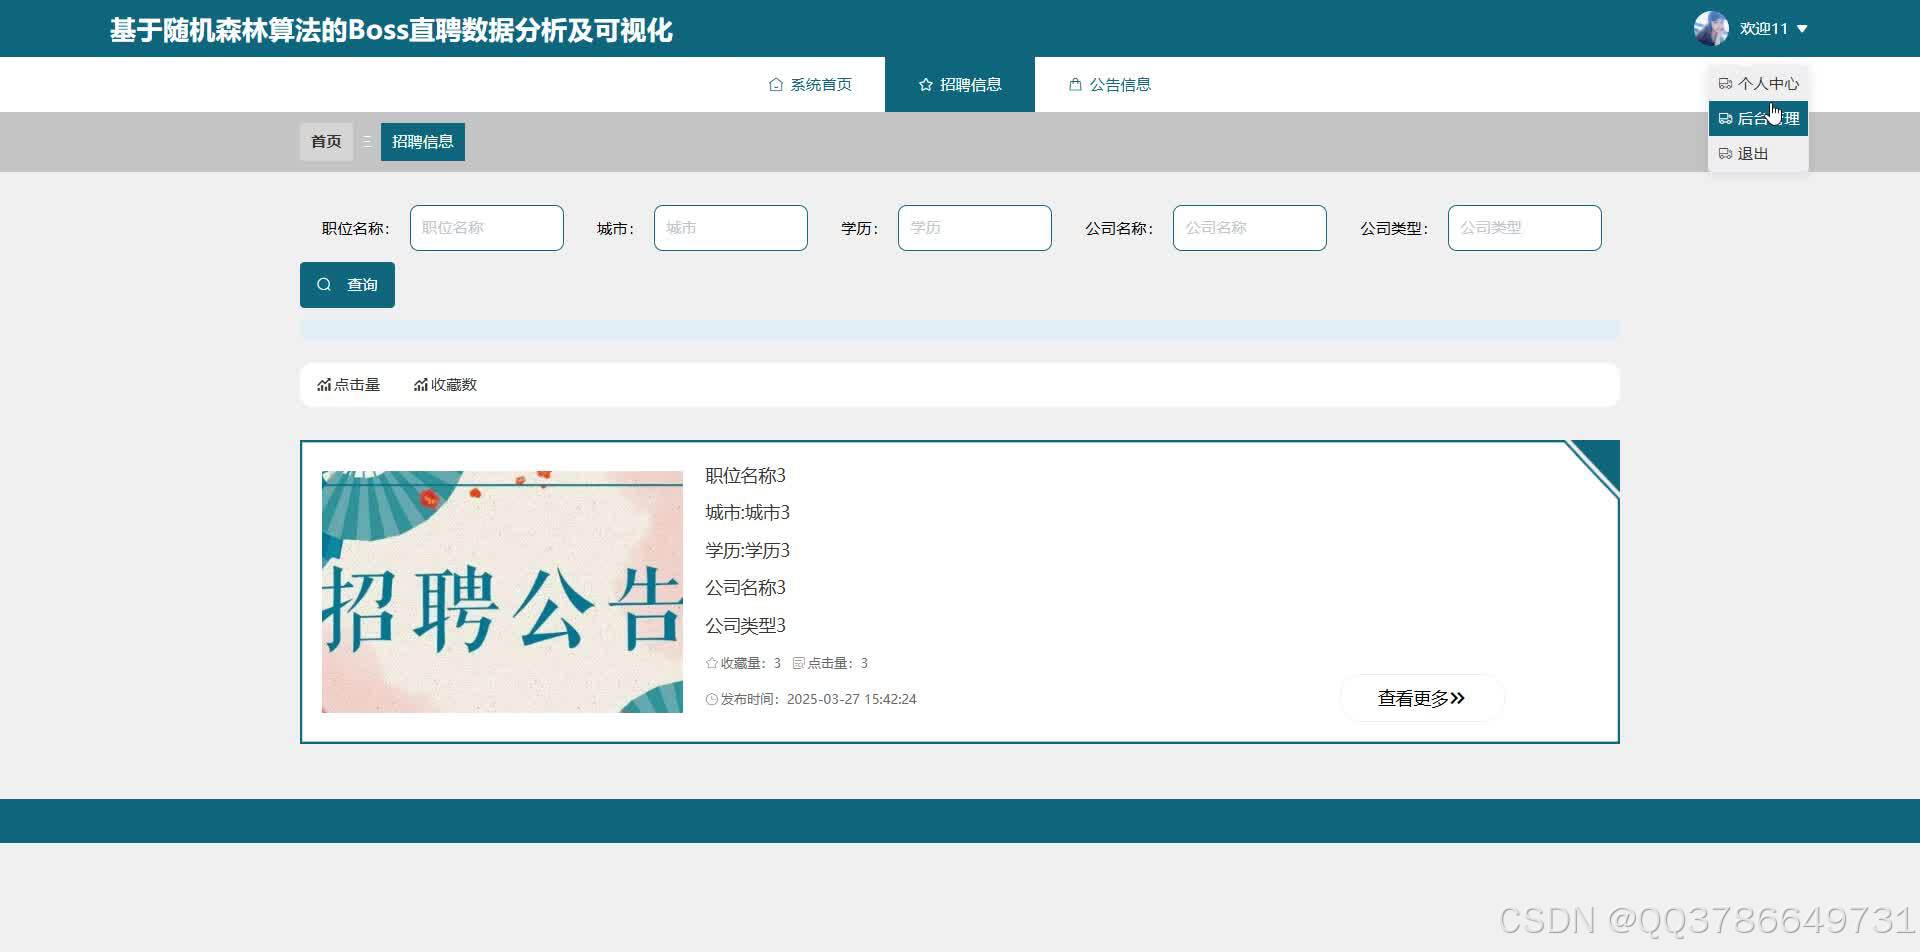
Task: Click the 招聘信息 breadcrumb
Action: tap(423, 142)
